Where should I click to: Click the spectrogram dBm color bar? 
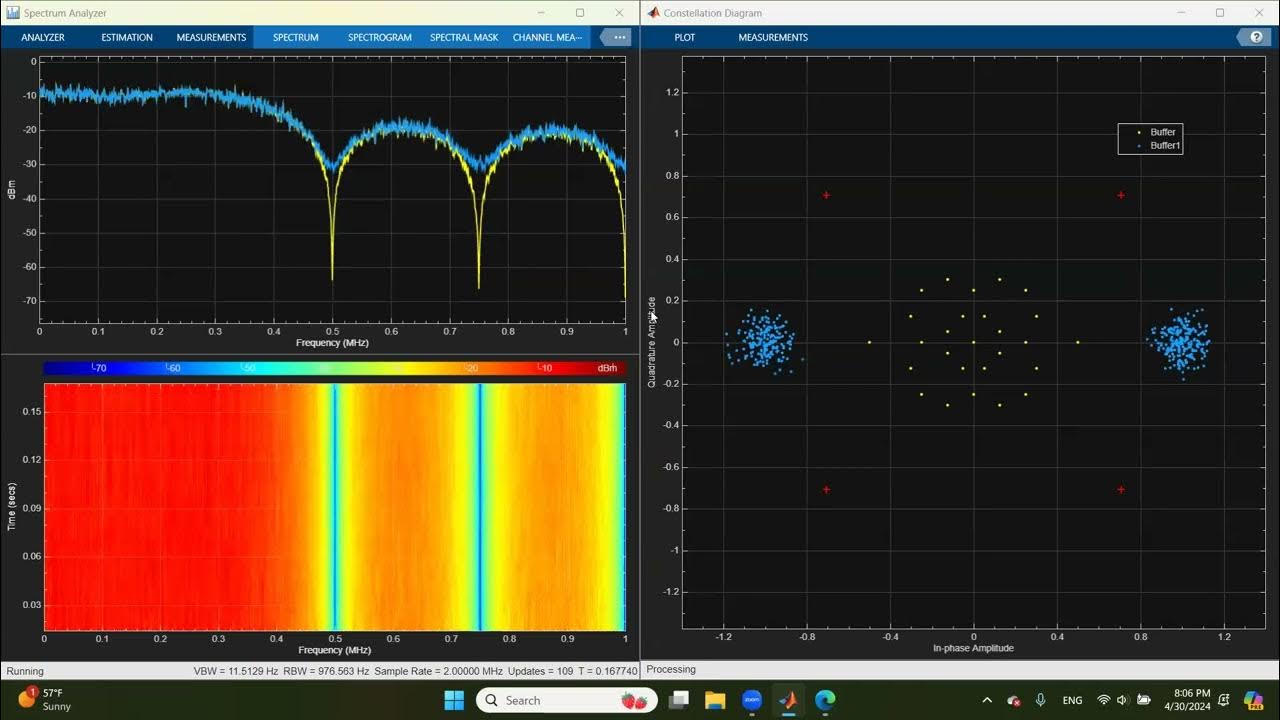point(334,368)
